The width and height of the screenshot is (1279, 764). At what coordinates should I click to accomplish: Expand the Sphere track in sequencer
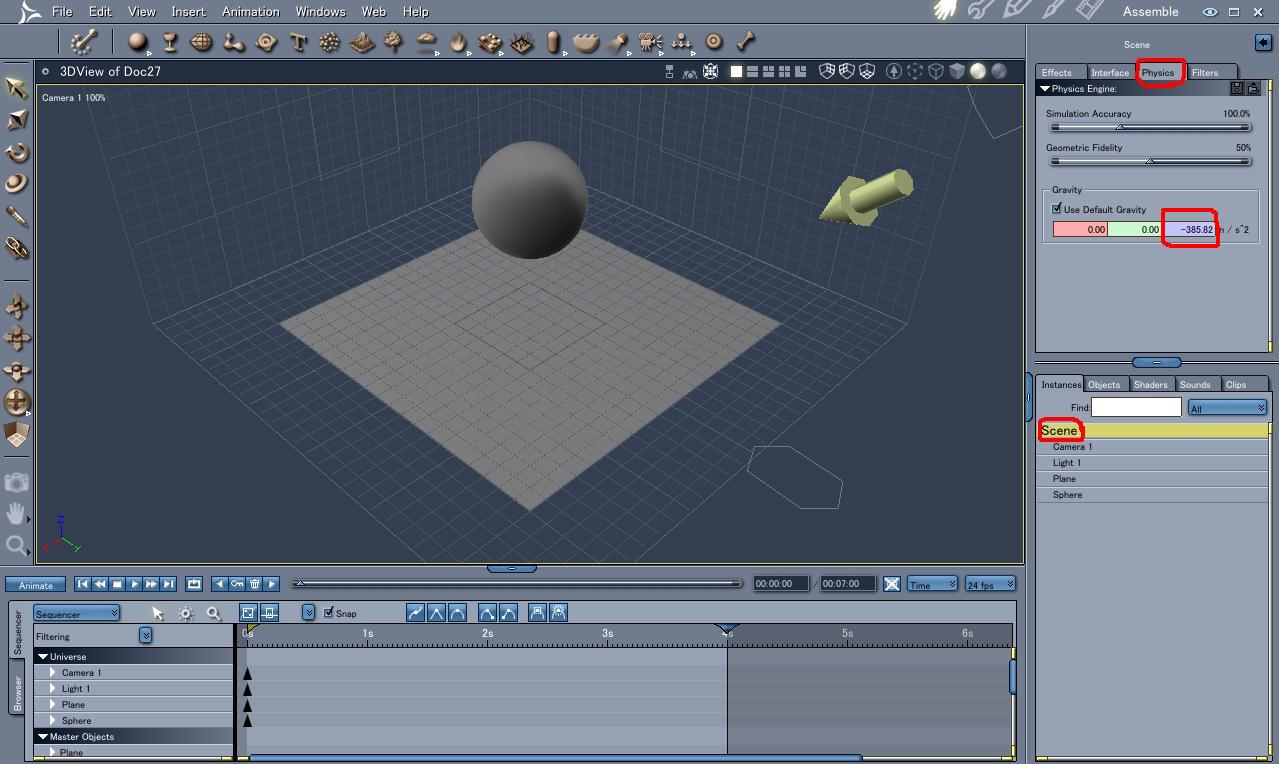tap(53, 720)
